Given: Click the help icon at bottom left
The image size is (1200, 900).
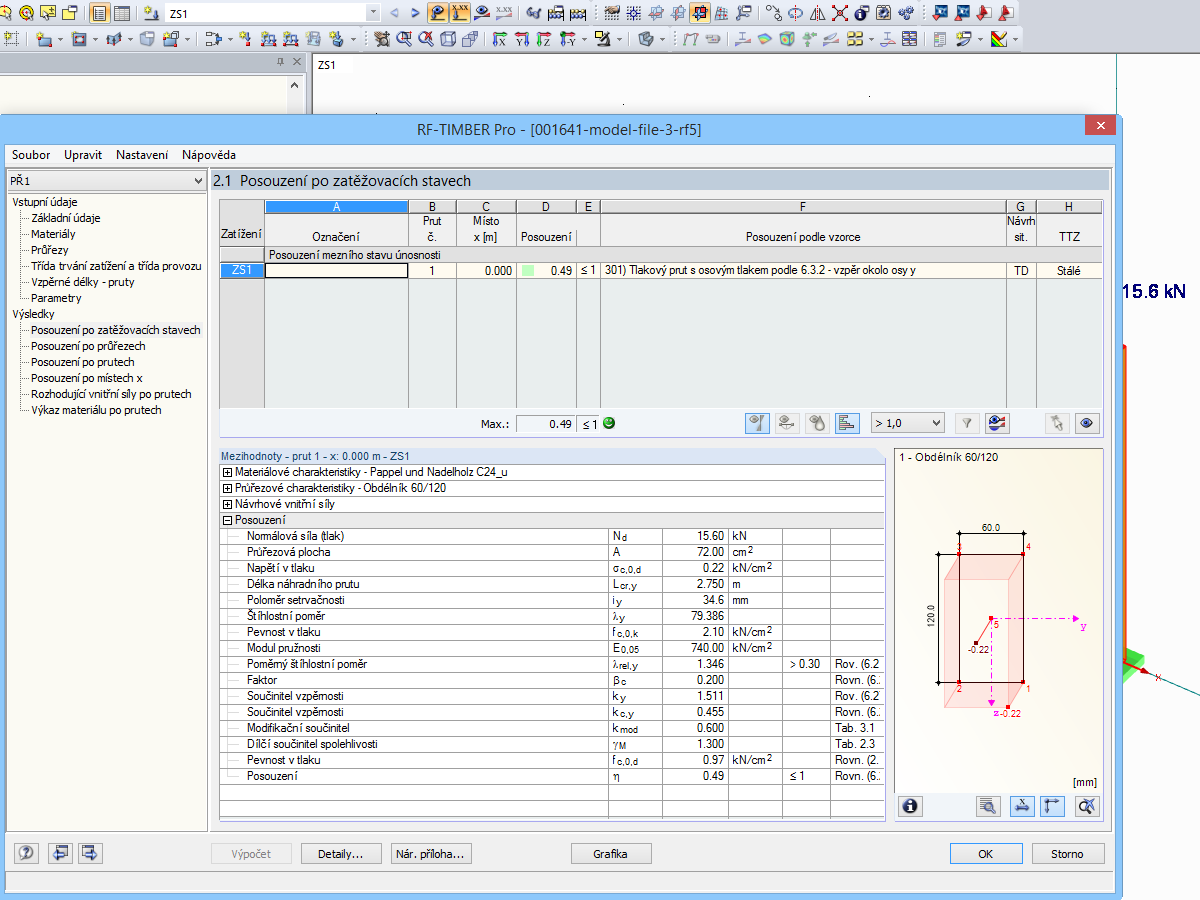Looking at the screenshot, I should pos(27,853).
